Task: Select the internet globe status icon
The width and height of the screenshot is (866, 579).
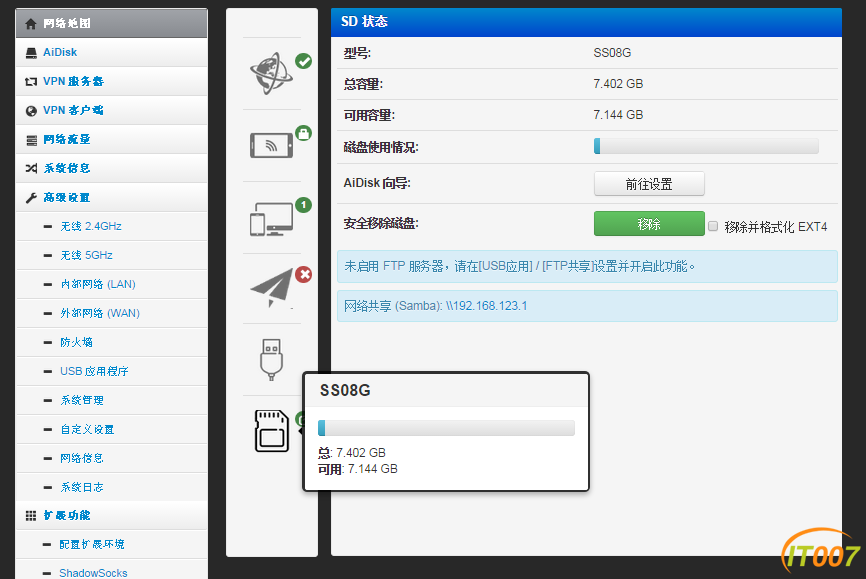Action: pyautogui.click(x=271, y=73)
